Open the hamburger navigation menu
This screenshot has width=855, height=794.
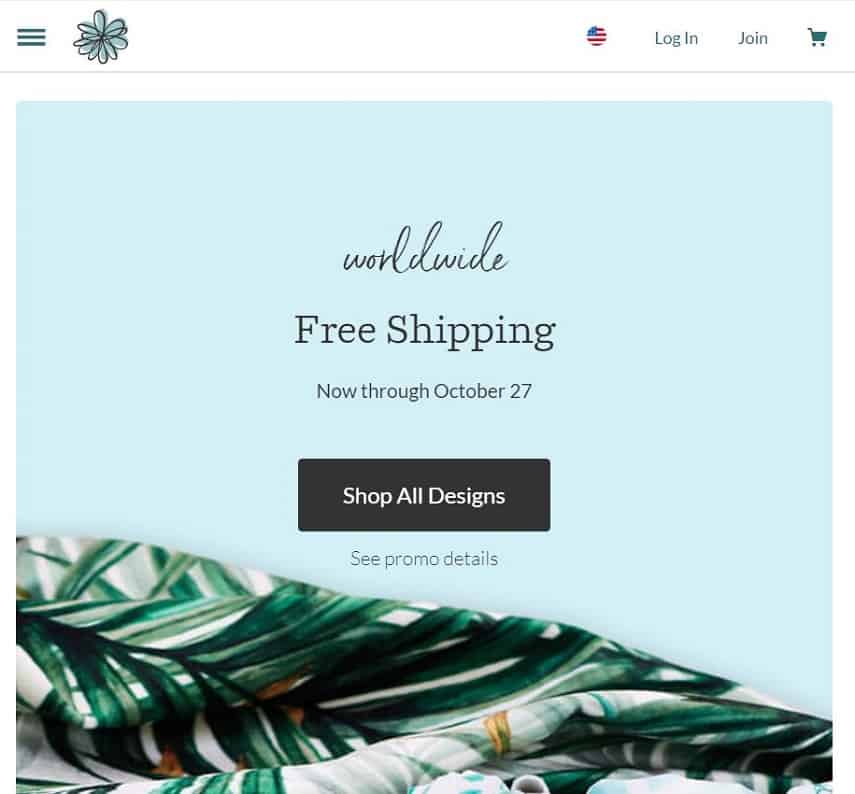31,37
